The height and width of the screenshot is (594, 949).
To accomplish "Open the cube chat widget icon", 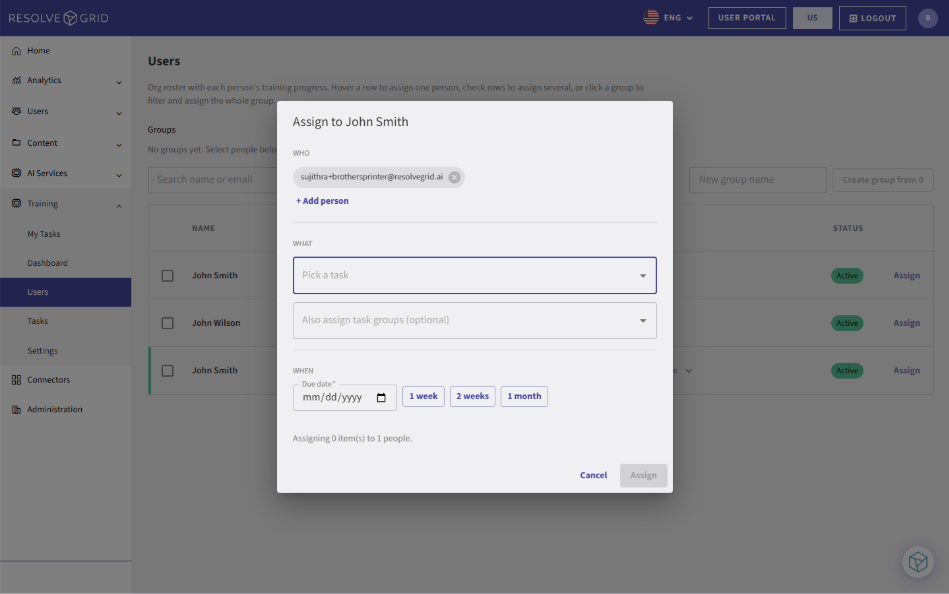I will point(918,562).
